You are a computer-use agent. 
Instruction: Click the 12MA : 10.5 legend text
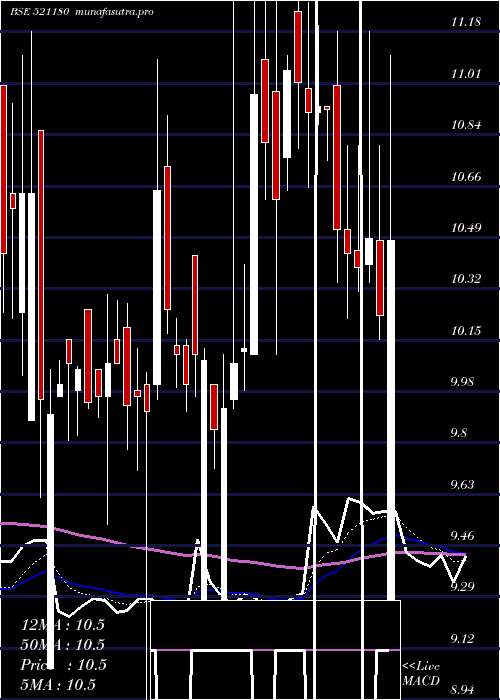tap(63, 625)
